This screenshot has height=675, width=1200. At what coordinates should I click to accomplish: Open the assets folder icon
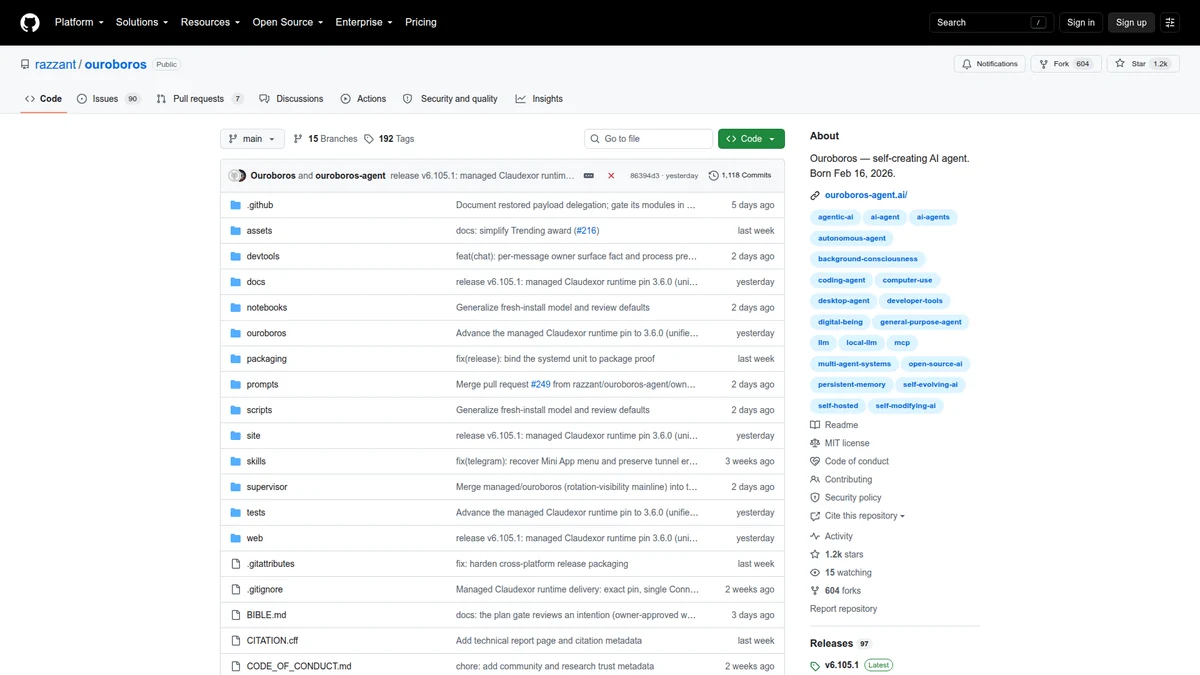236,231
